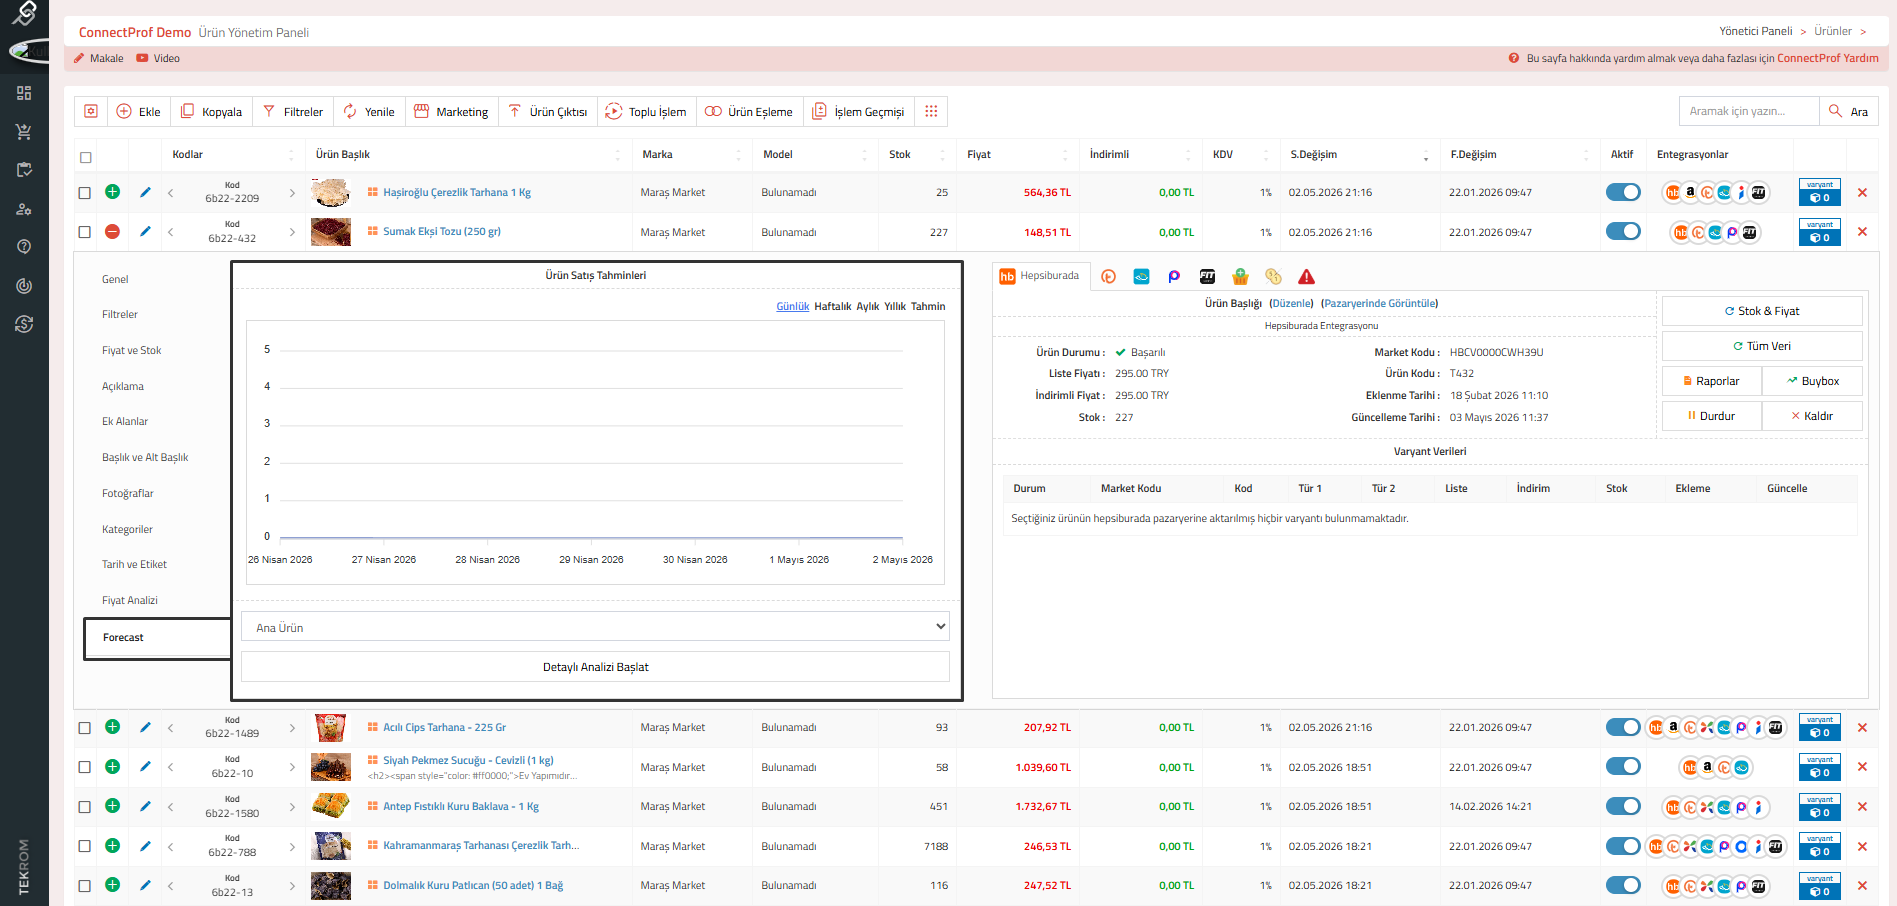Select checkbox for Sumak Ekşi Tozu row

click(85, 232)
